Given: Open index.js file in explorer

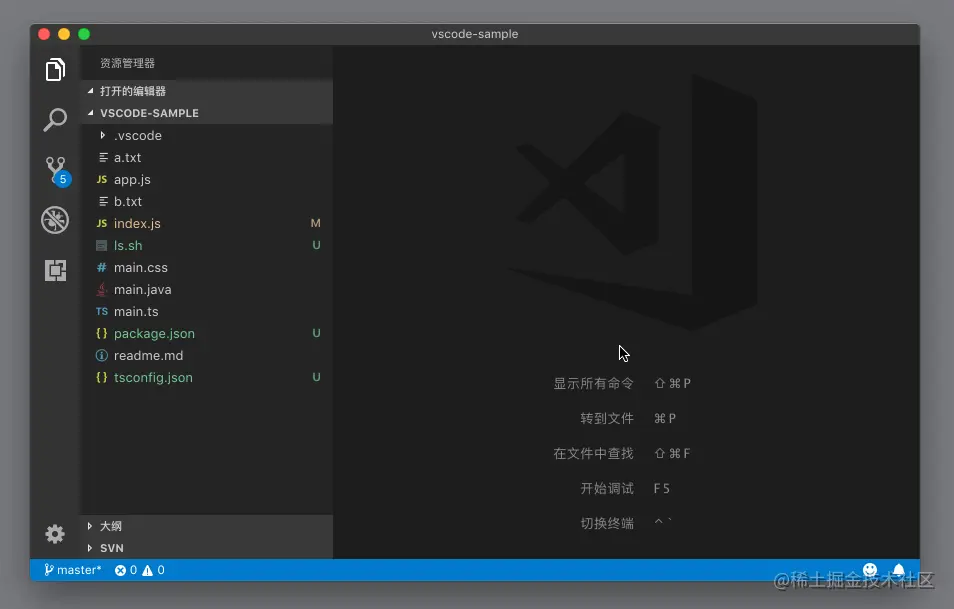Looking at the screenshot, I should pyautogui.click(x=137, y=224).
